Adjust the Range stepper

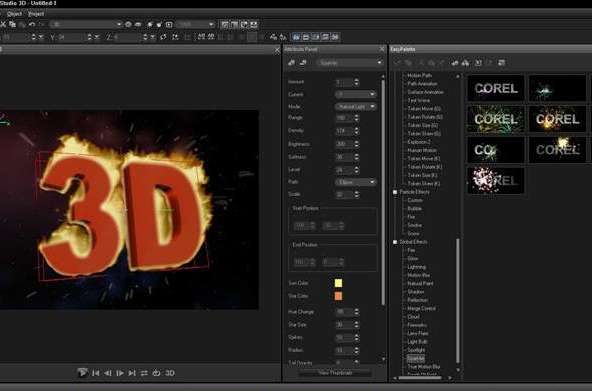click(356, 118)
